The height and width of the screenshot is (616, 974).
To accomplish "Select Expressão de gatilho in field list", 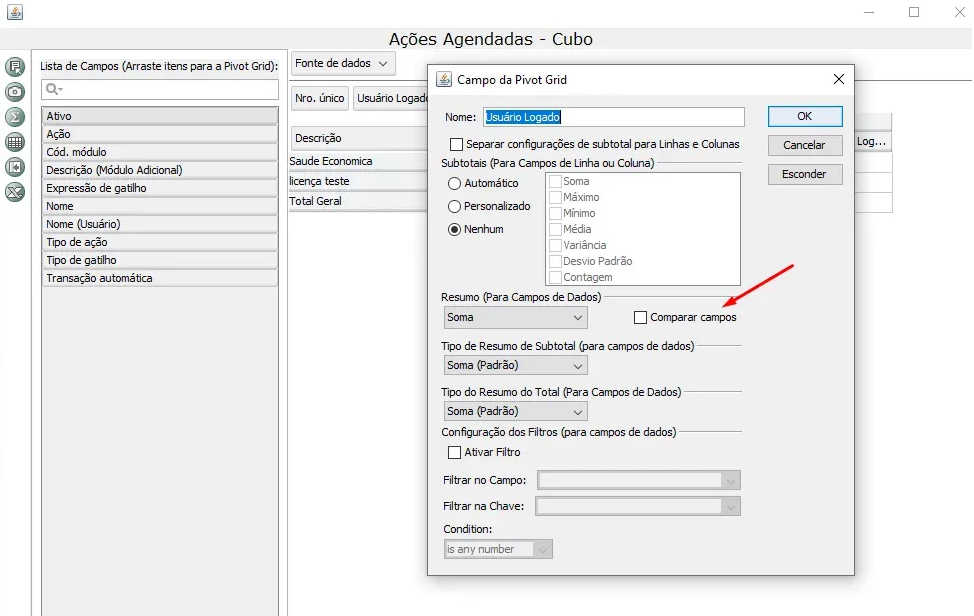I will click(160, 188).
